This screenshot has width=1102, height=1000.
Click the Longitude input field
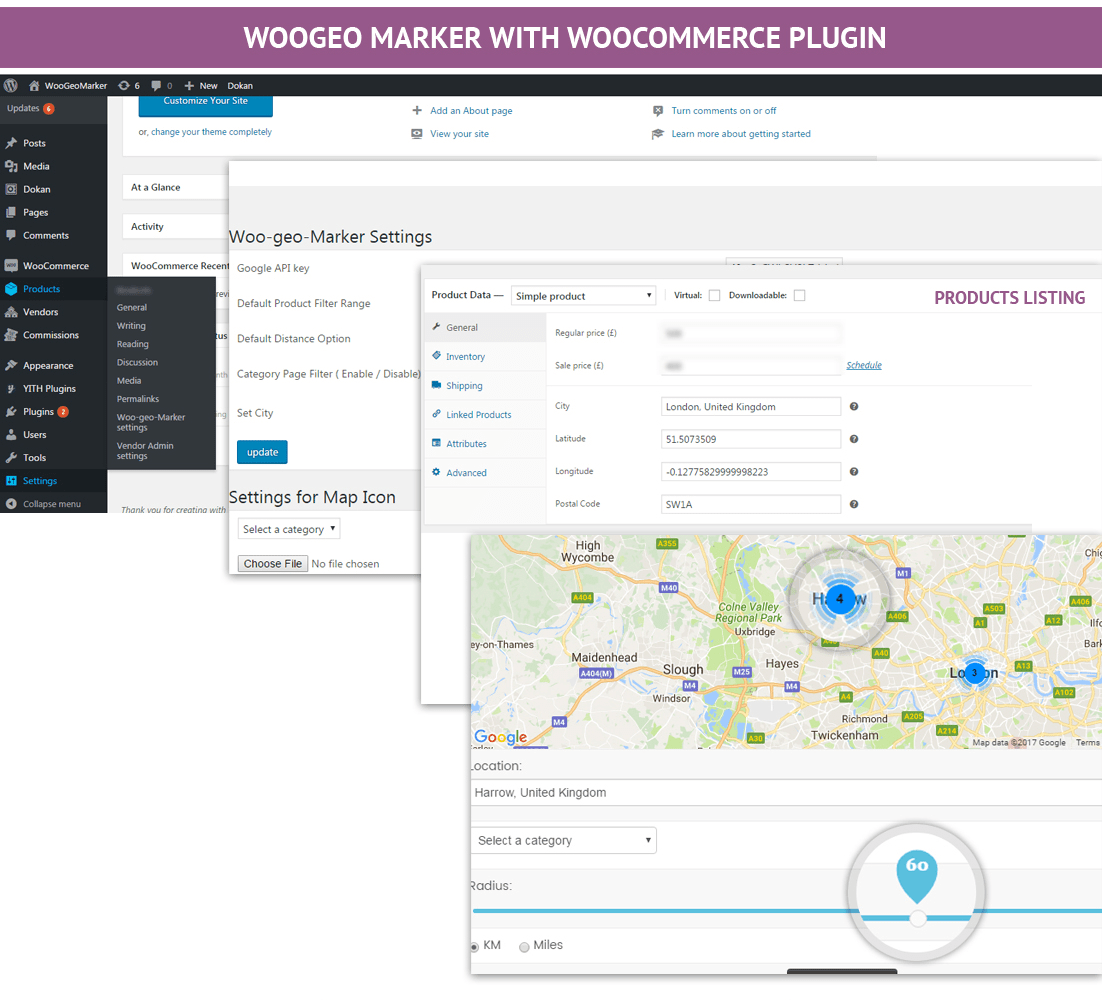point(751,472)
